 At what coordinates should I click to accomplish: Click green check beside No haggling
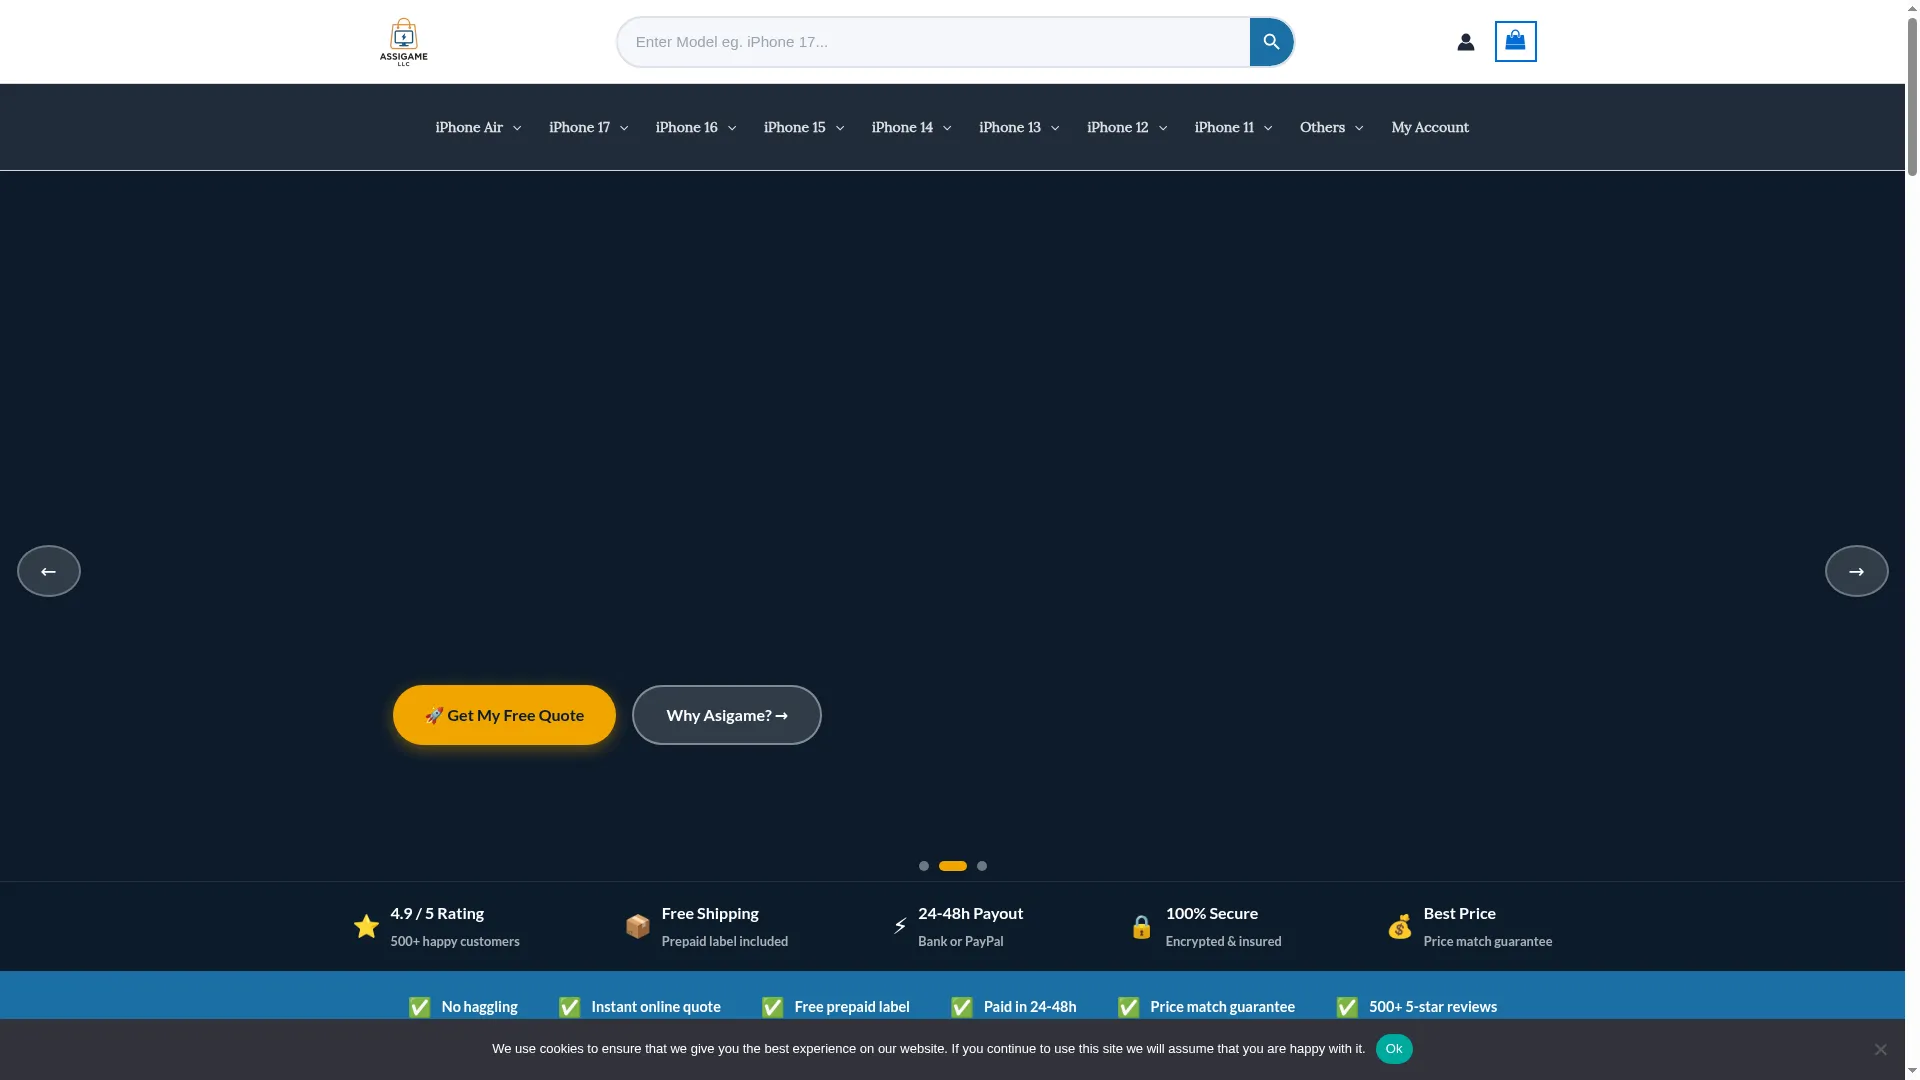coord(419,1007)
